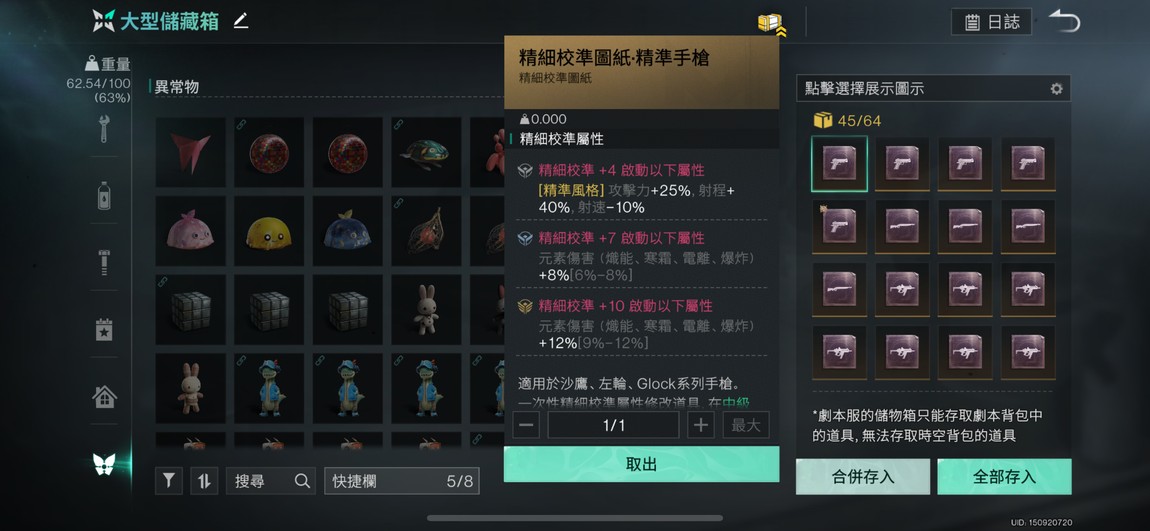Select the bottle consumables category icon

pyautogui.click(x=104, y=196)
